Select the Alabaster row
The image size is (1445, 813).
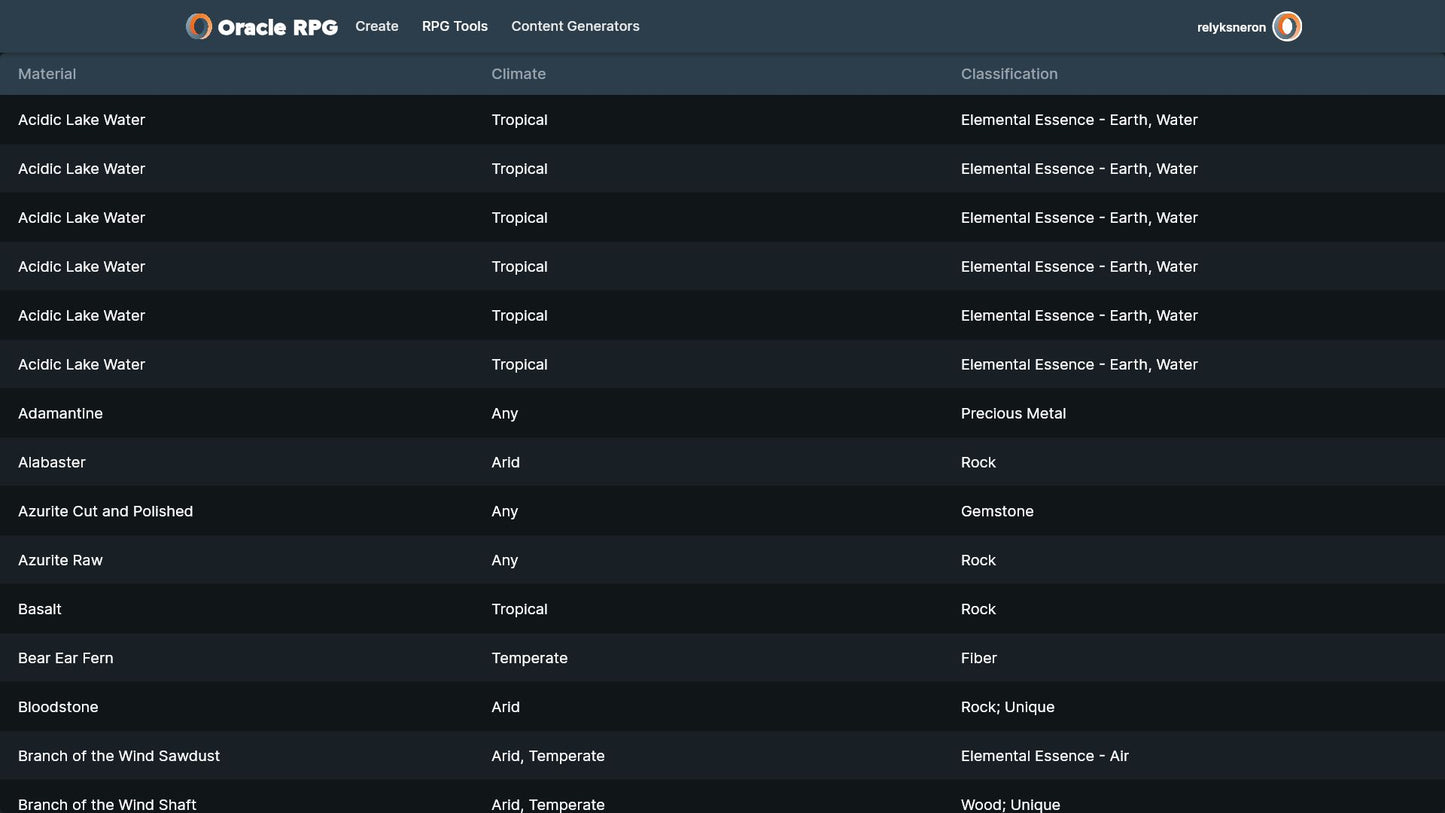pos(52,463)
